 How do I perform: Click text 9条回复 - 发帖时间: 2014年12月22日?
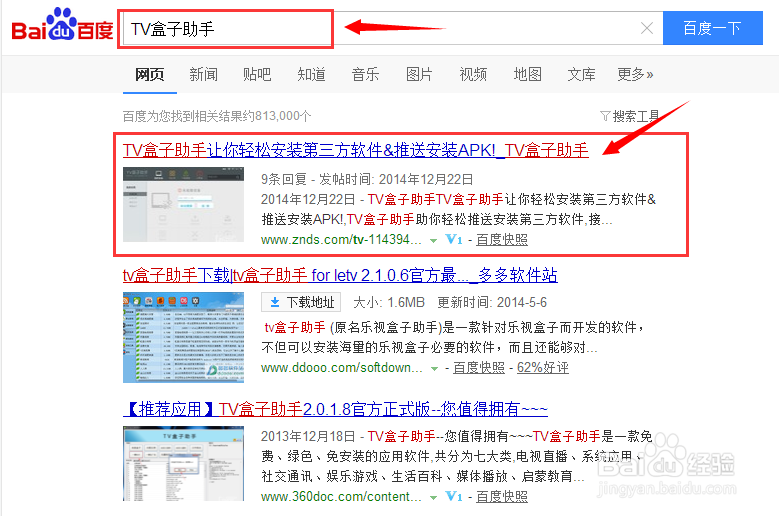pos(367,179)
